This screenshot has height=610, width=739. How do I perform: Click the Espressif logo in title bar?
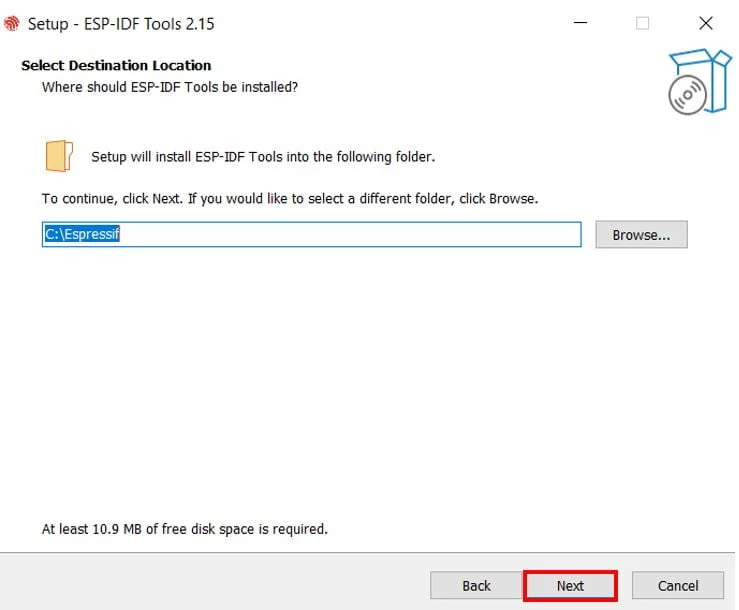(x=12, y=23)
